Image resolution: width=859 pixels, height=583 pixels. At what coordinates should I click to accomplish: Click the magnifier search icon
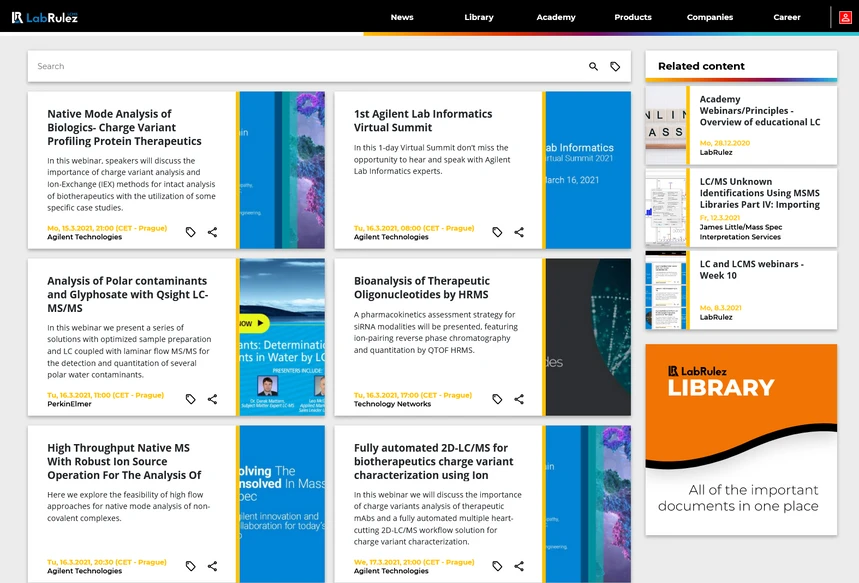coord(593,66)
